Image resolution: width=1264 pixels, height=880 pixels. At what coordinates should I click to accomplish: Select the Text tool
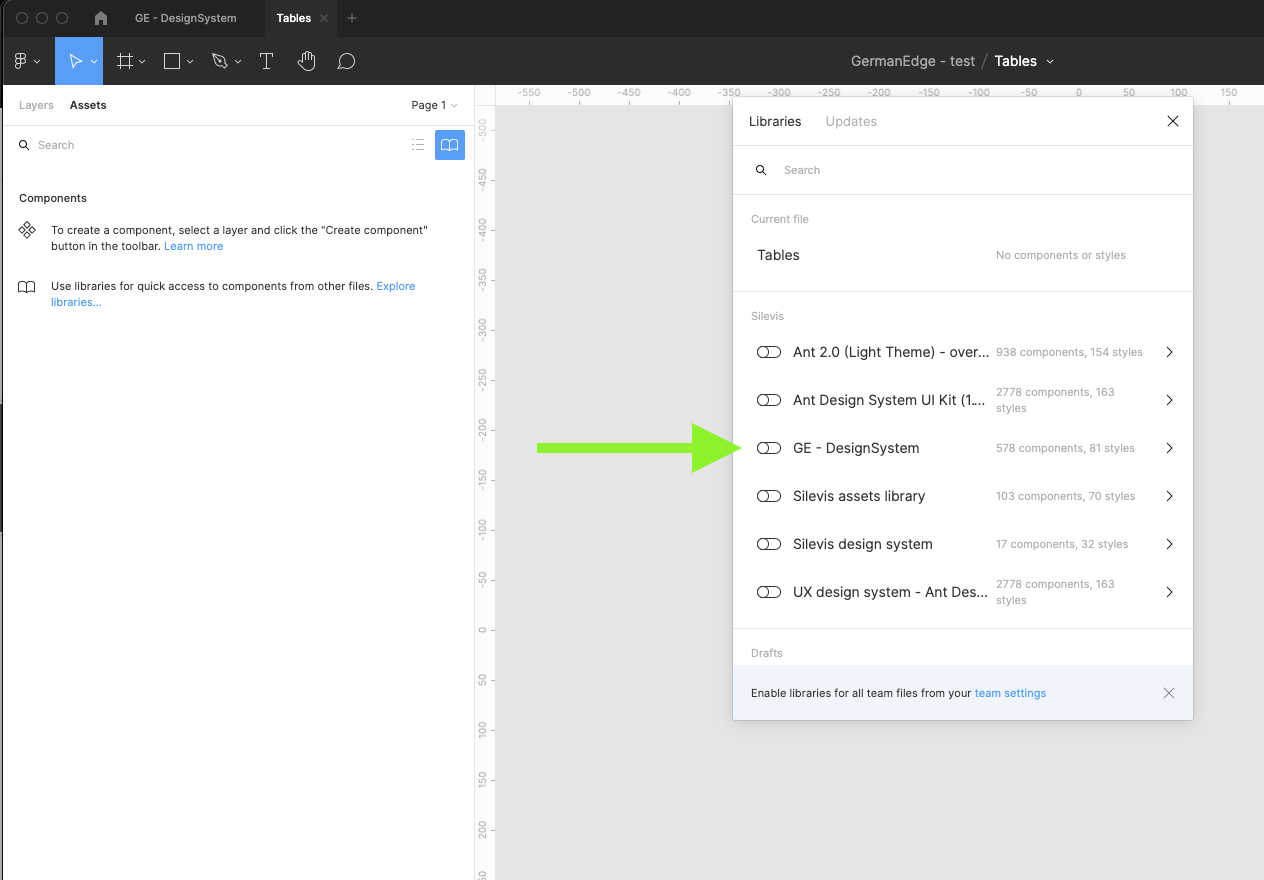[266, 61]
